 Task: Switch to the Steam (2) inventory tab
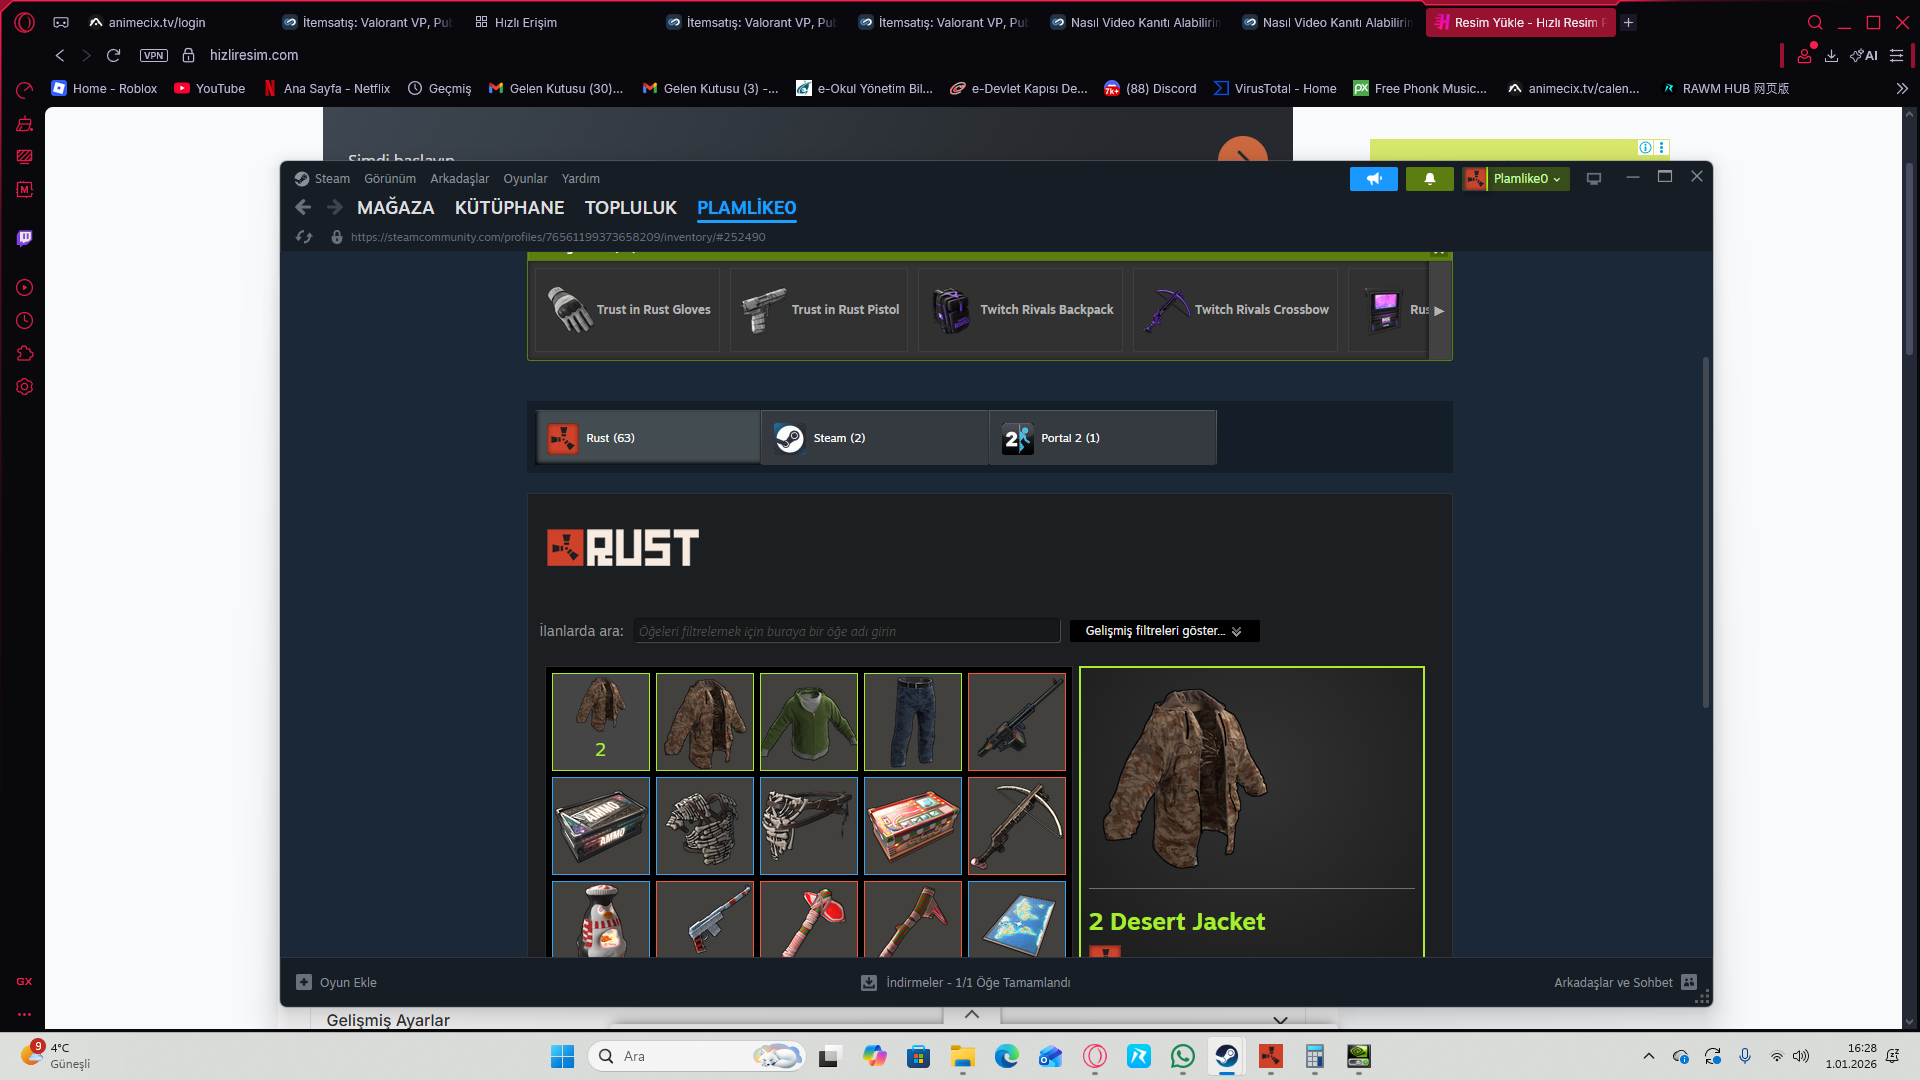pyautogui.click(x=875, y=438)
